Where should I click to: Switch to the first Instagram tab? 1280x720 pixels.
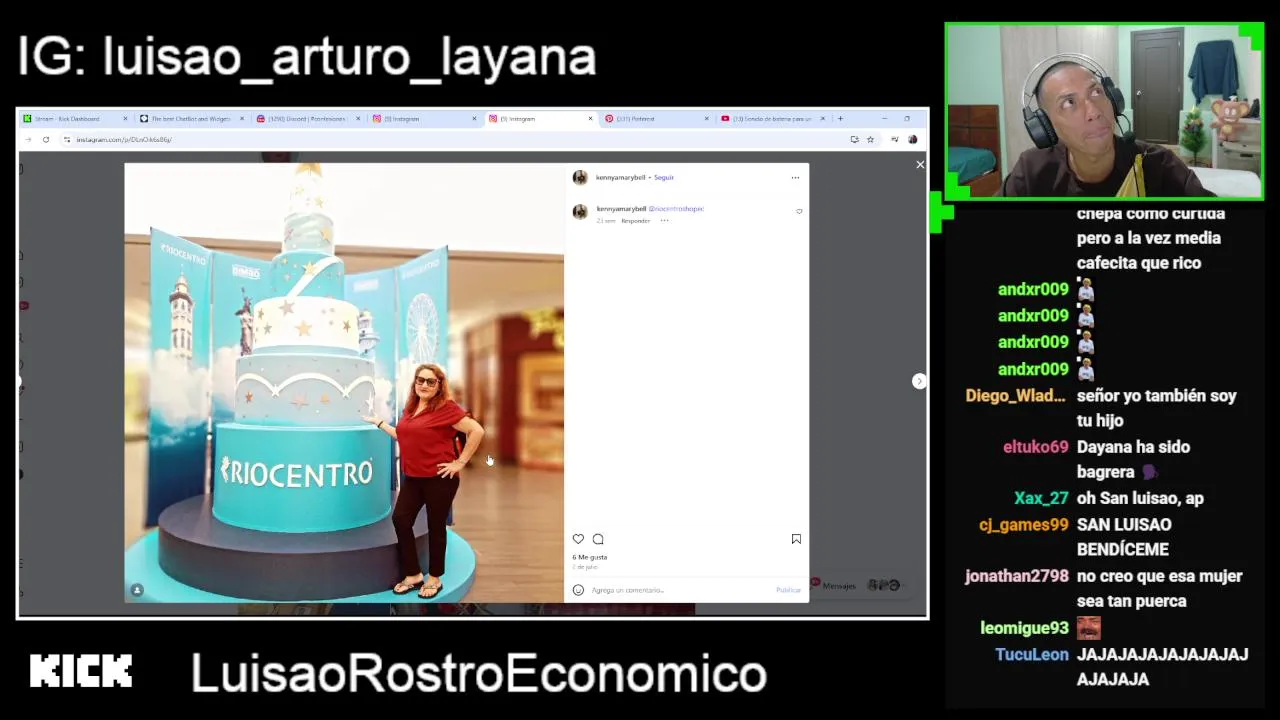424,118
